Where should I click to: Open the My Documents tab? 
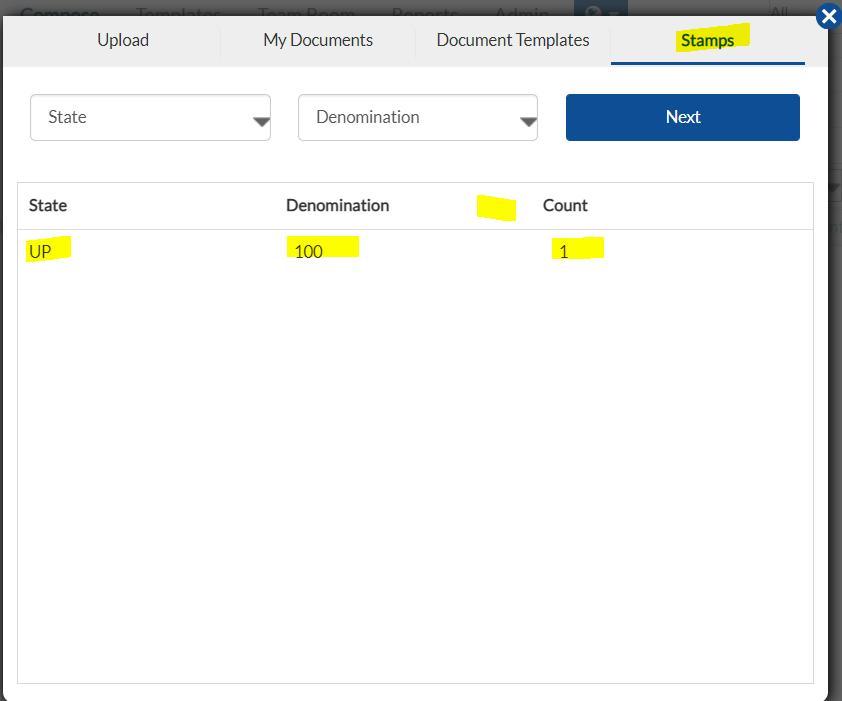point(318,40)
